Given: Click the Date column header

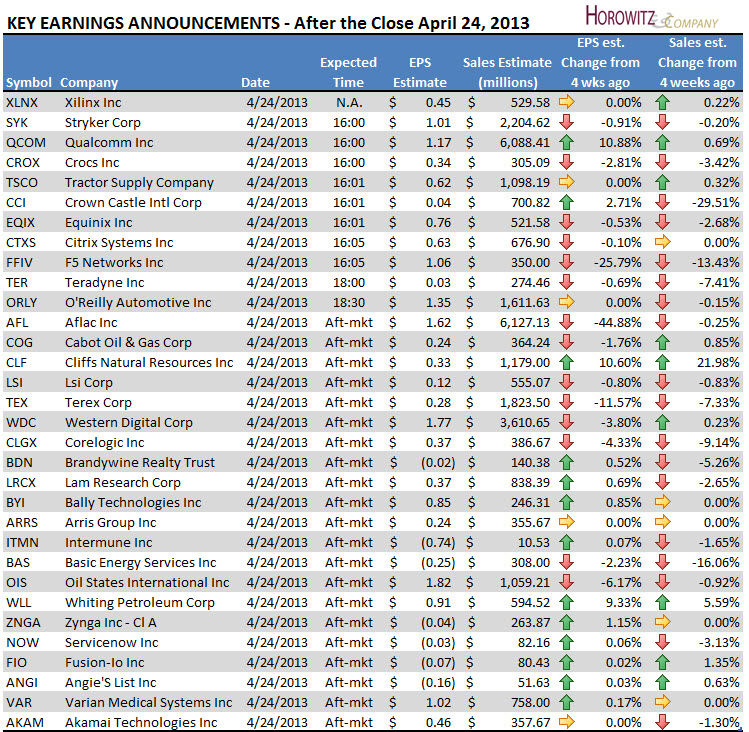Looking at the screenshot, I should (256, 83).
